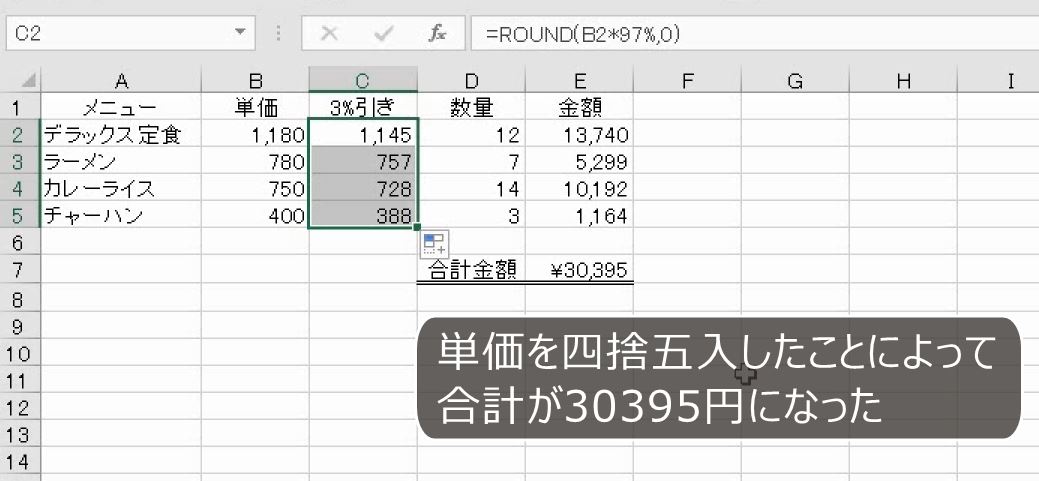
Task: Select row 1 header
Action: click(20, 107)
